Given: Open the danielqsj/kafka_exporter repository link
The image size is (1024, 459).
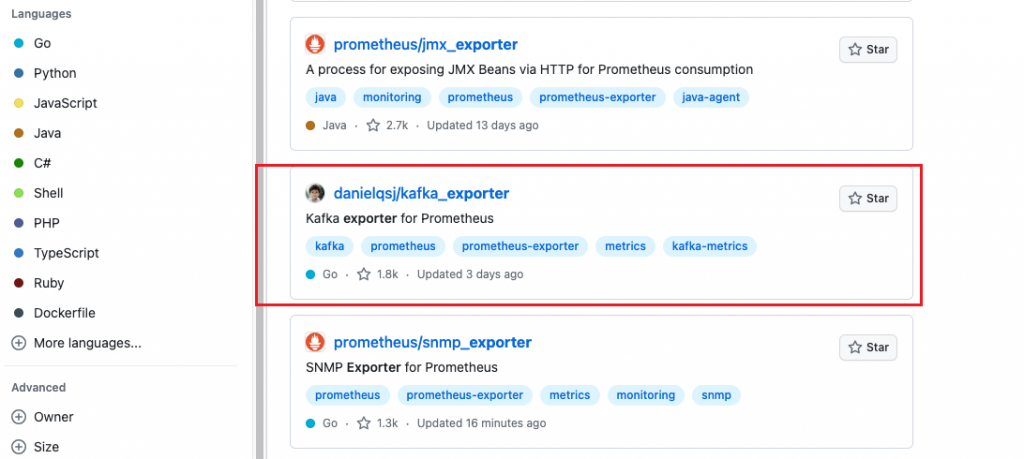Looking at the screenshot, I should pos(421,193).
